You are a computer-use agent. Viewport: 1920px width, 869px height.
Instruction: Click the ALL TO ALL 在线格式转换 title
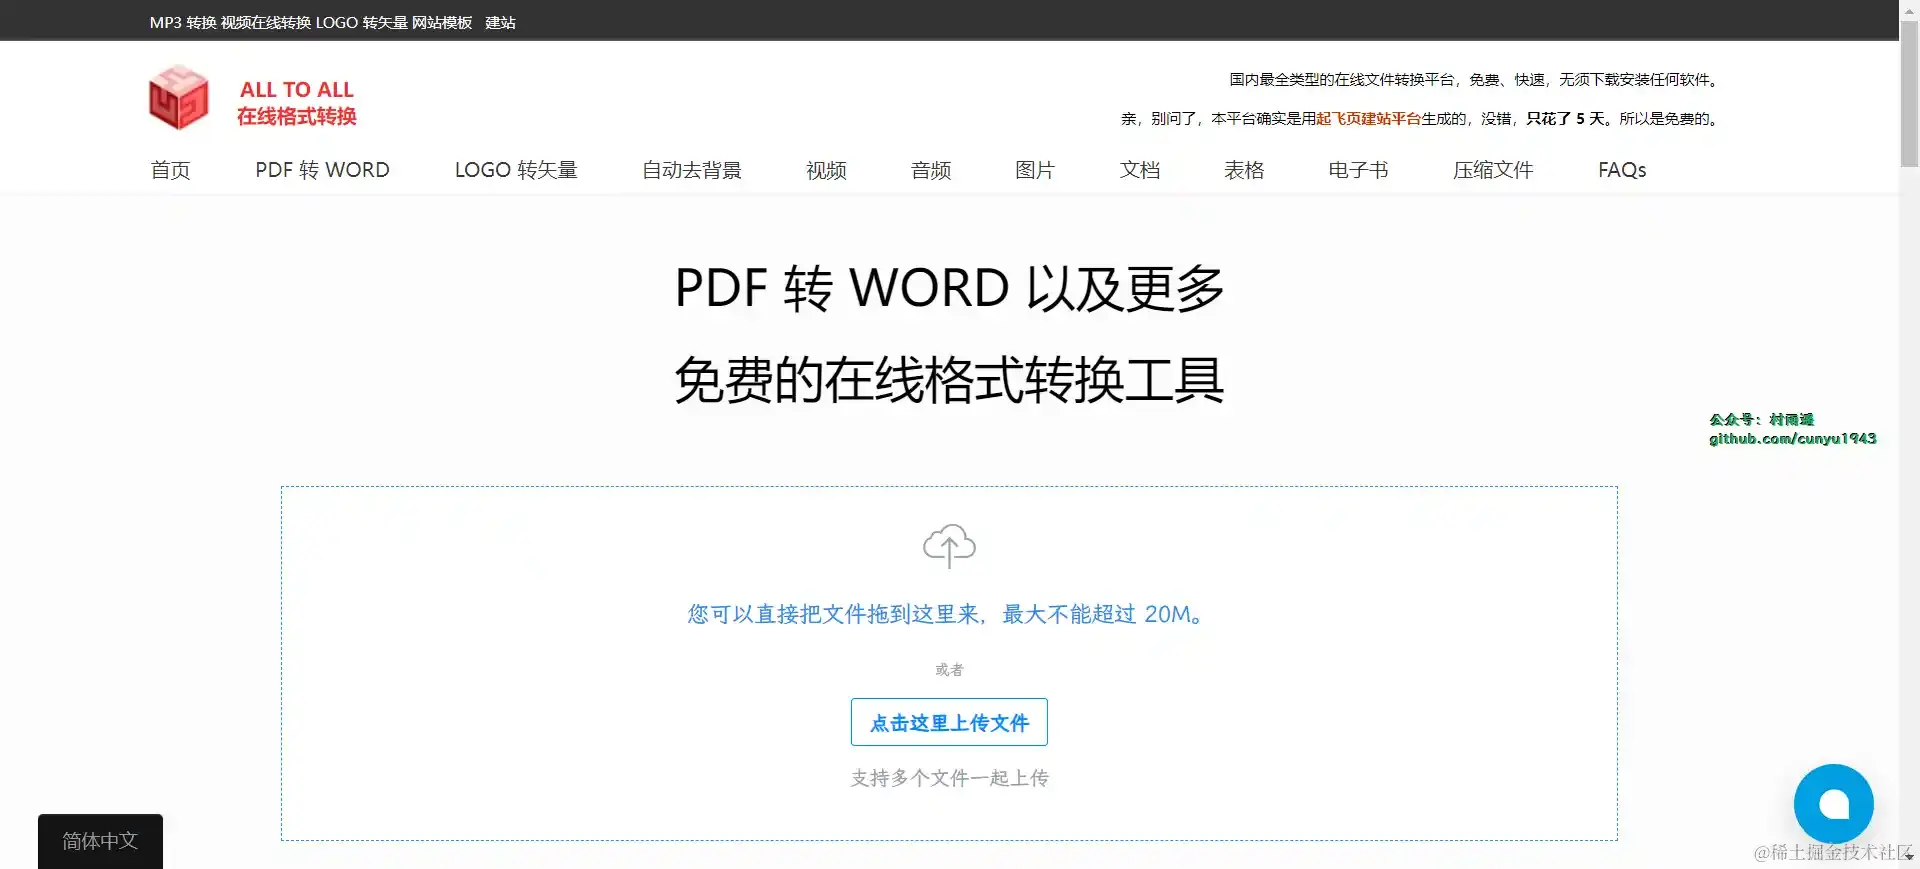point(297,103)
